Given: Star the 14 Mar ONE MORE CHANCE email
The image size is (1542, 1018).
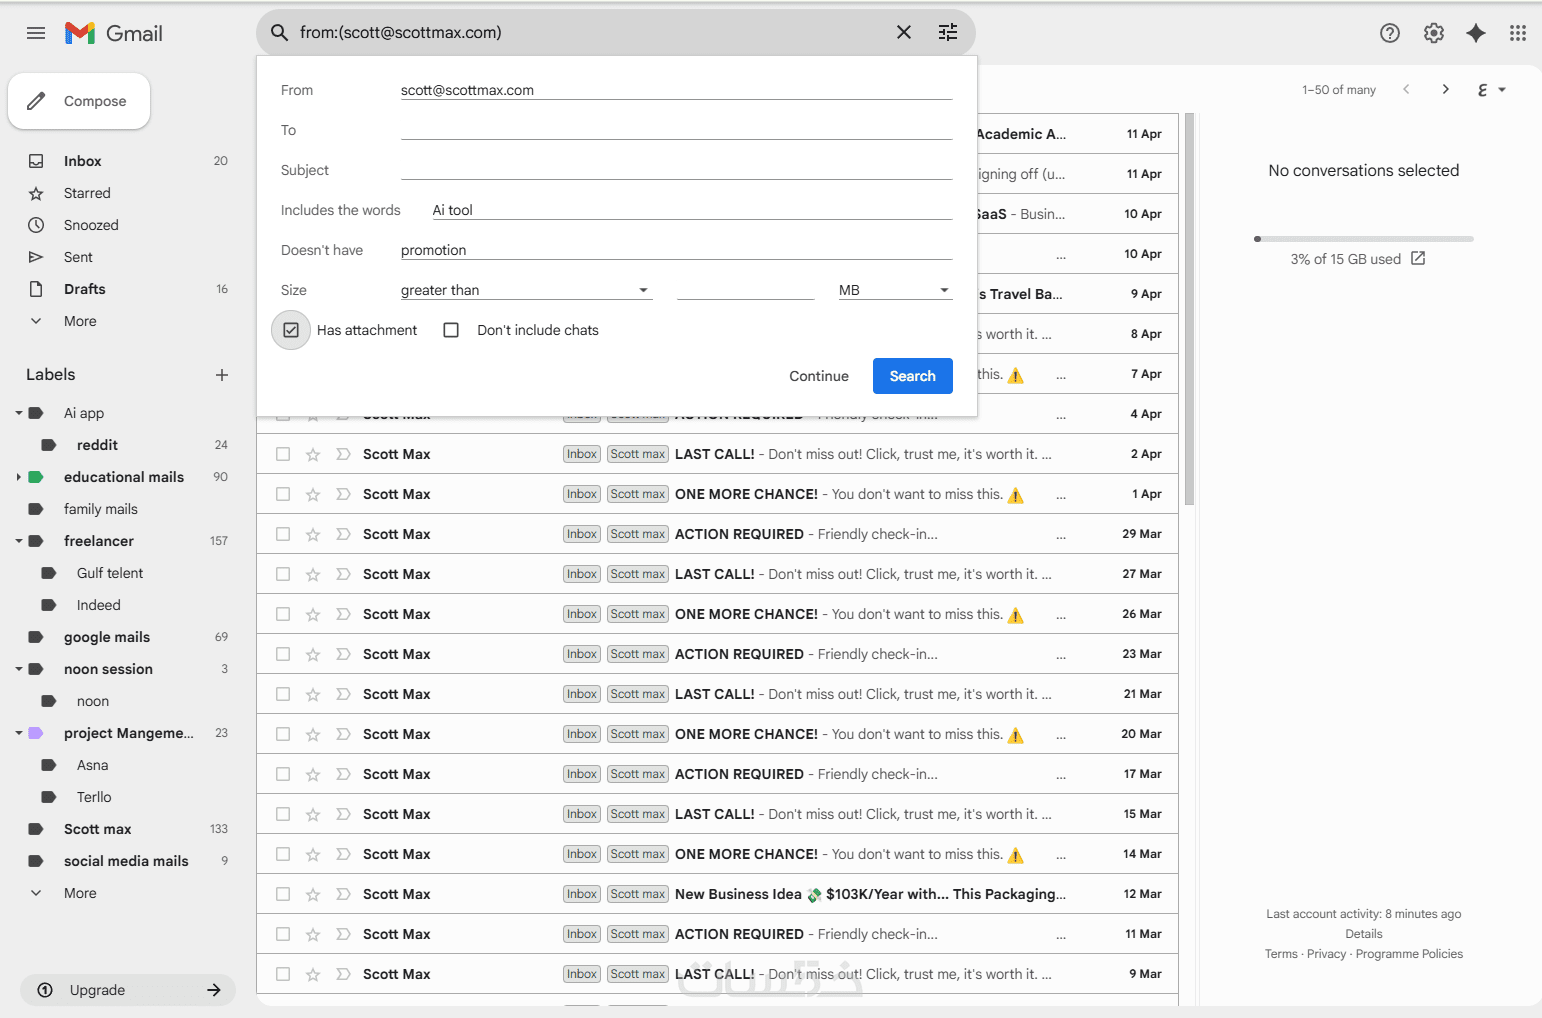Looking at the screenshot, I should click(313, 854).
